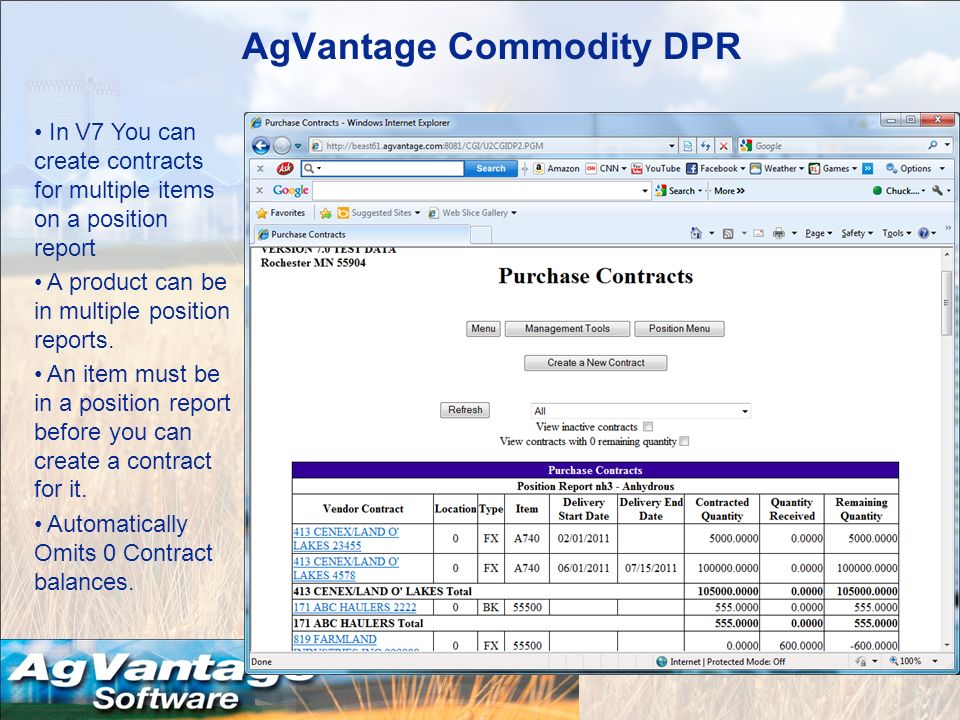Open search provider dropdown arrow
960x720 pixels.
coord(947,145)
